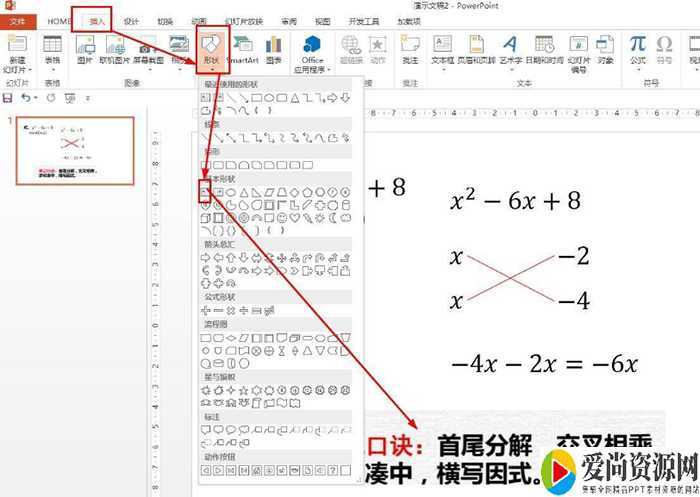This screenshot has width=700, height=497.
Task: Open the 文件 (File) menu
Action: click(x=18, y=20)
